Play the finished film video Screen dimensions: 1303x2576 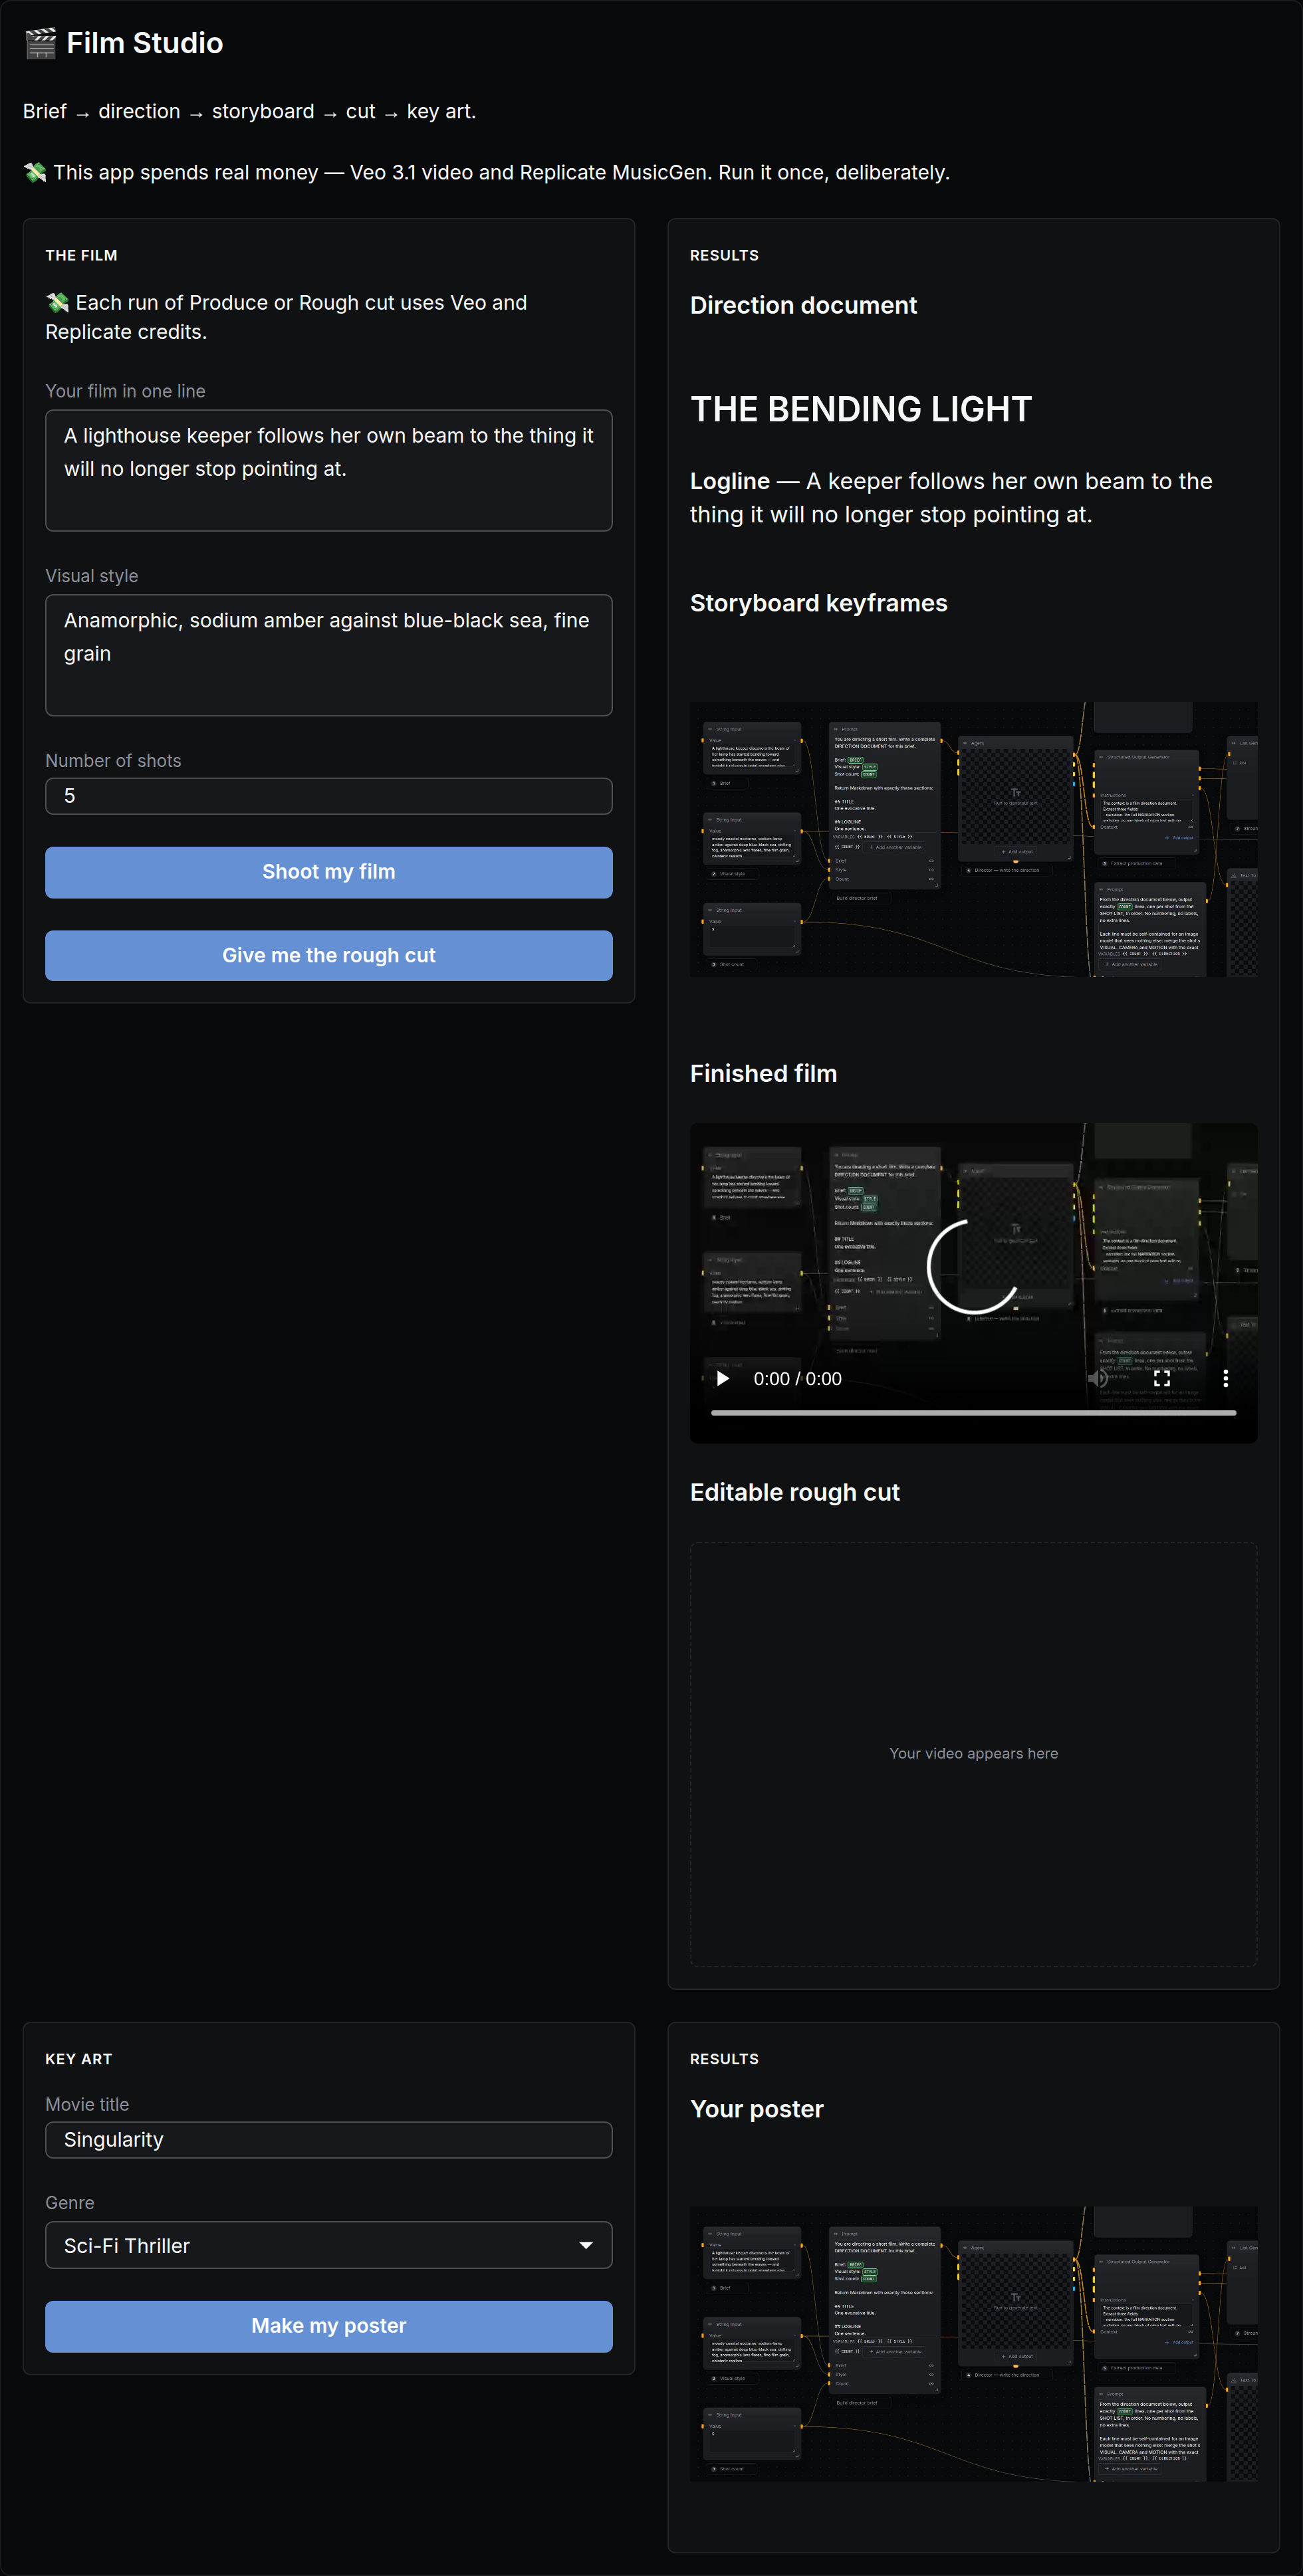tap(723, 1379)
